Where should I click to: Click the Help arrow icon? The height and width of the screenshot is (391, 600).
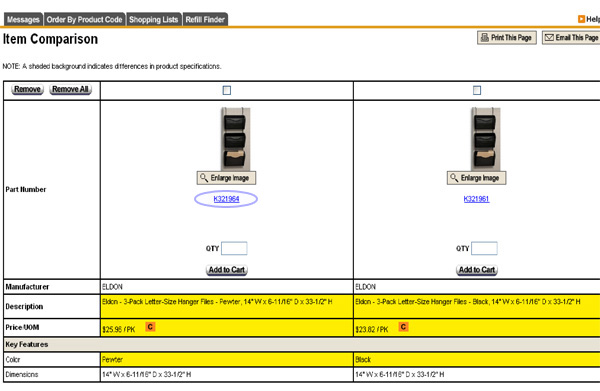coord(581,19)
